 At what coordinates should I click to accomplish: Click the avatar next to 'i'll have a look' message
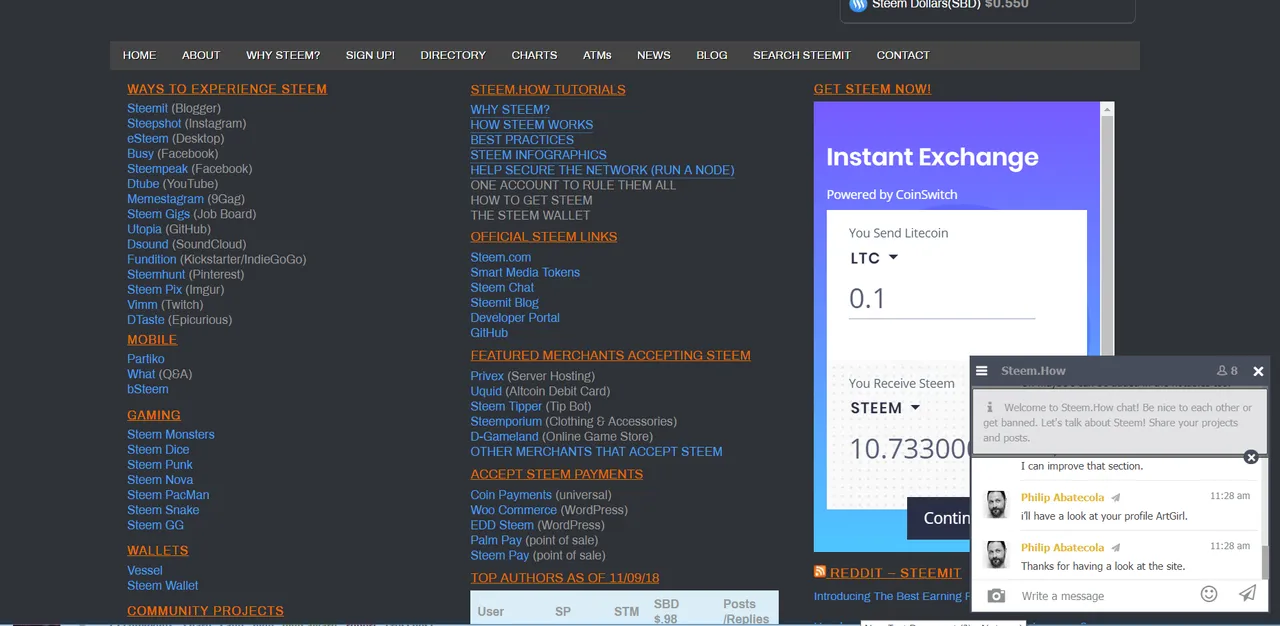(996, 505)
